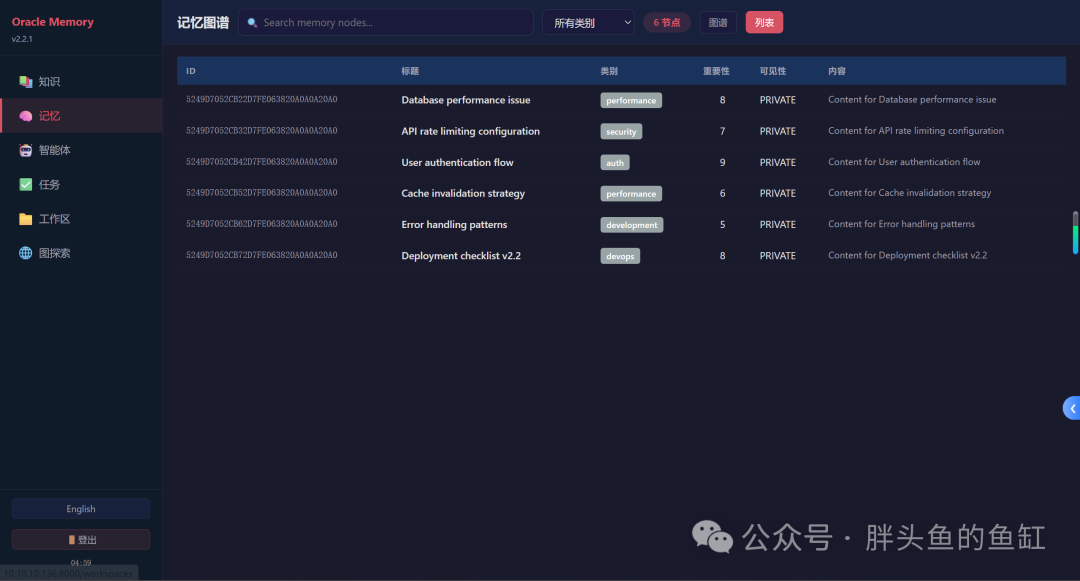Click the 内容 column header

click(837, 71)
